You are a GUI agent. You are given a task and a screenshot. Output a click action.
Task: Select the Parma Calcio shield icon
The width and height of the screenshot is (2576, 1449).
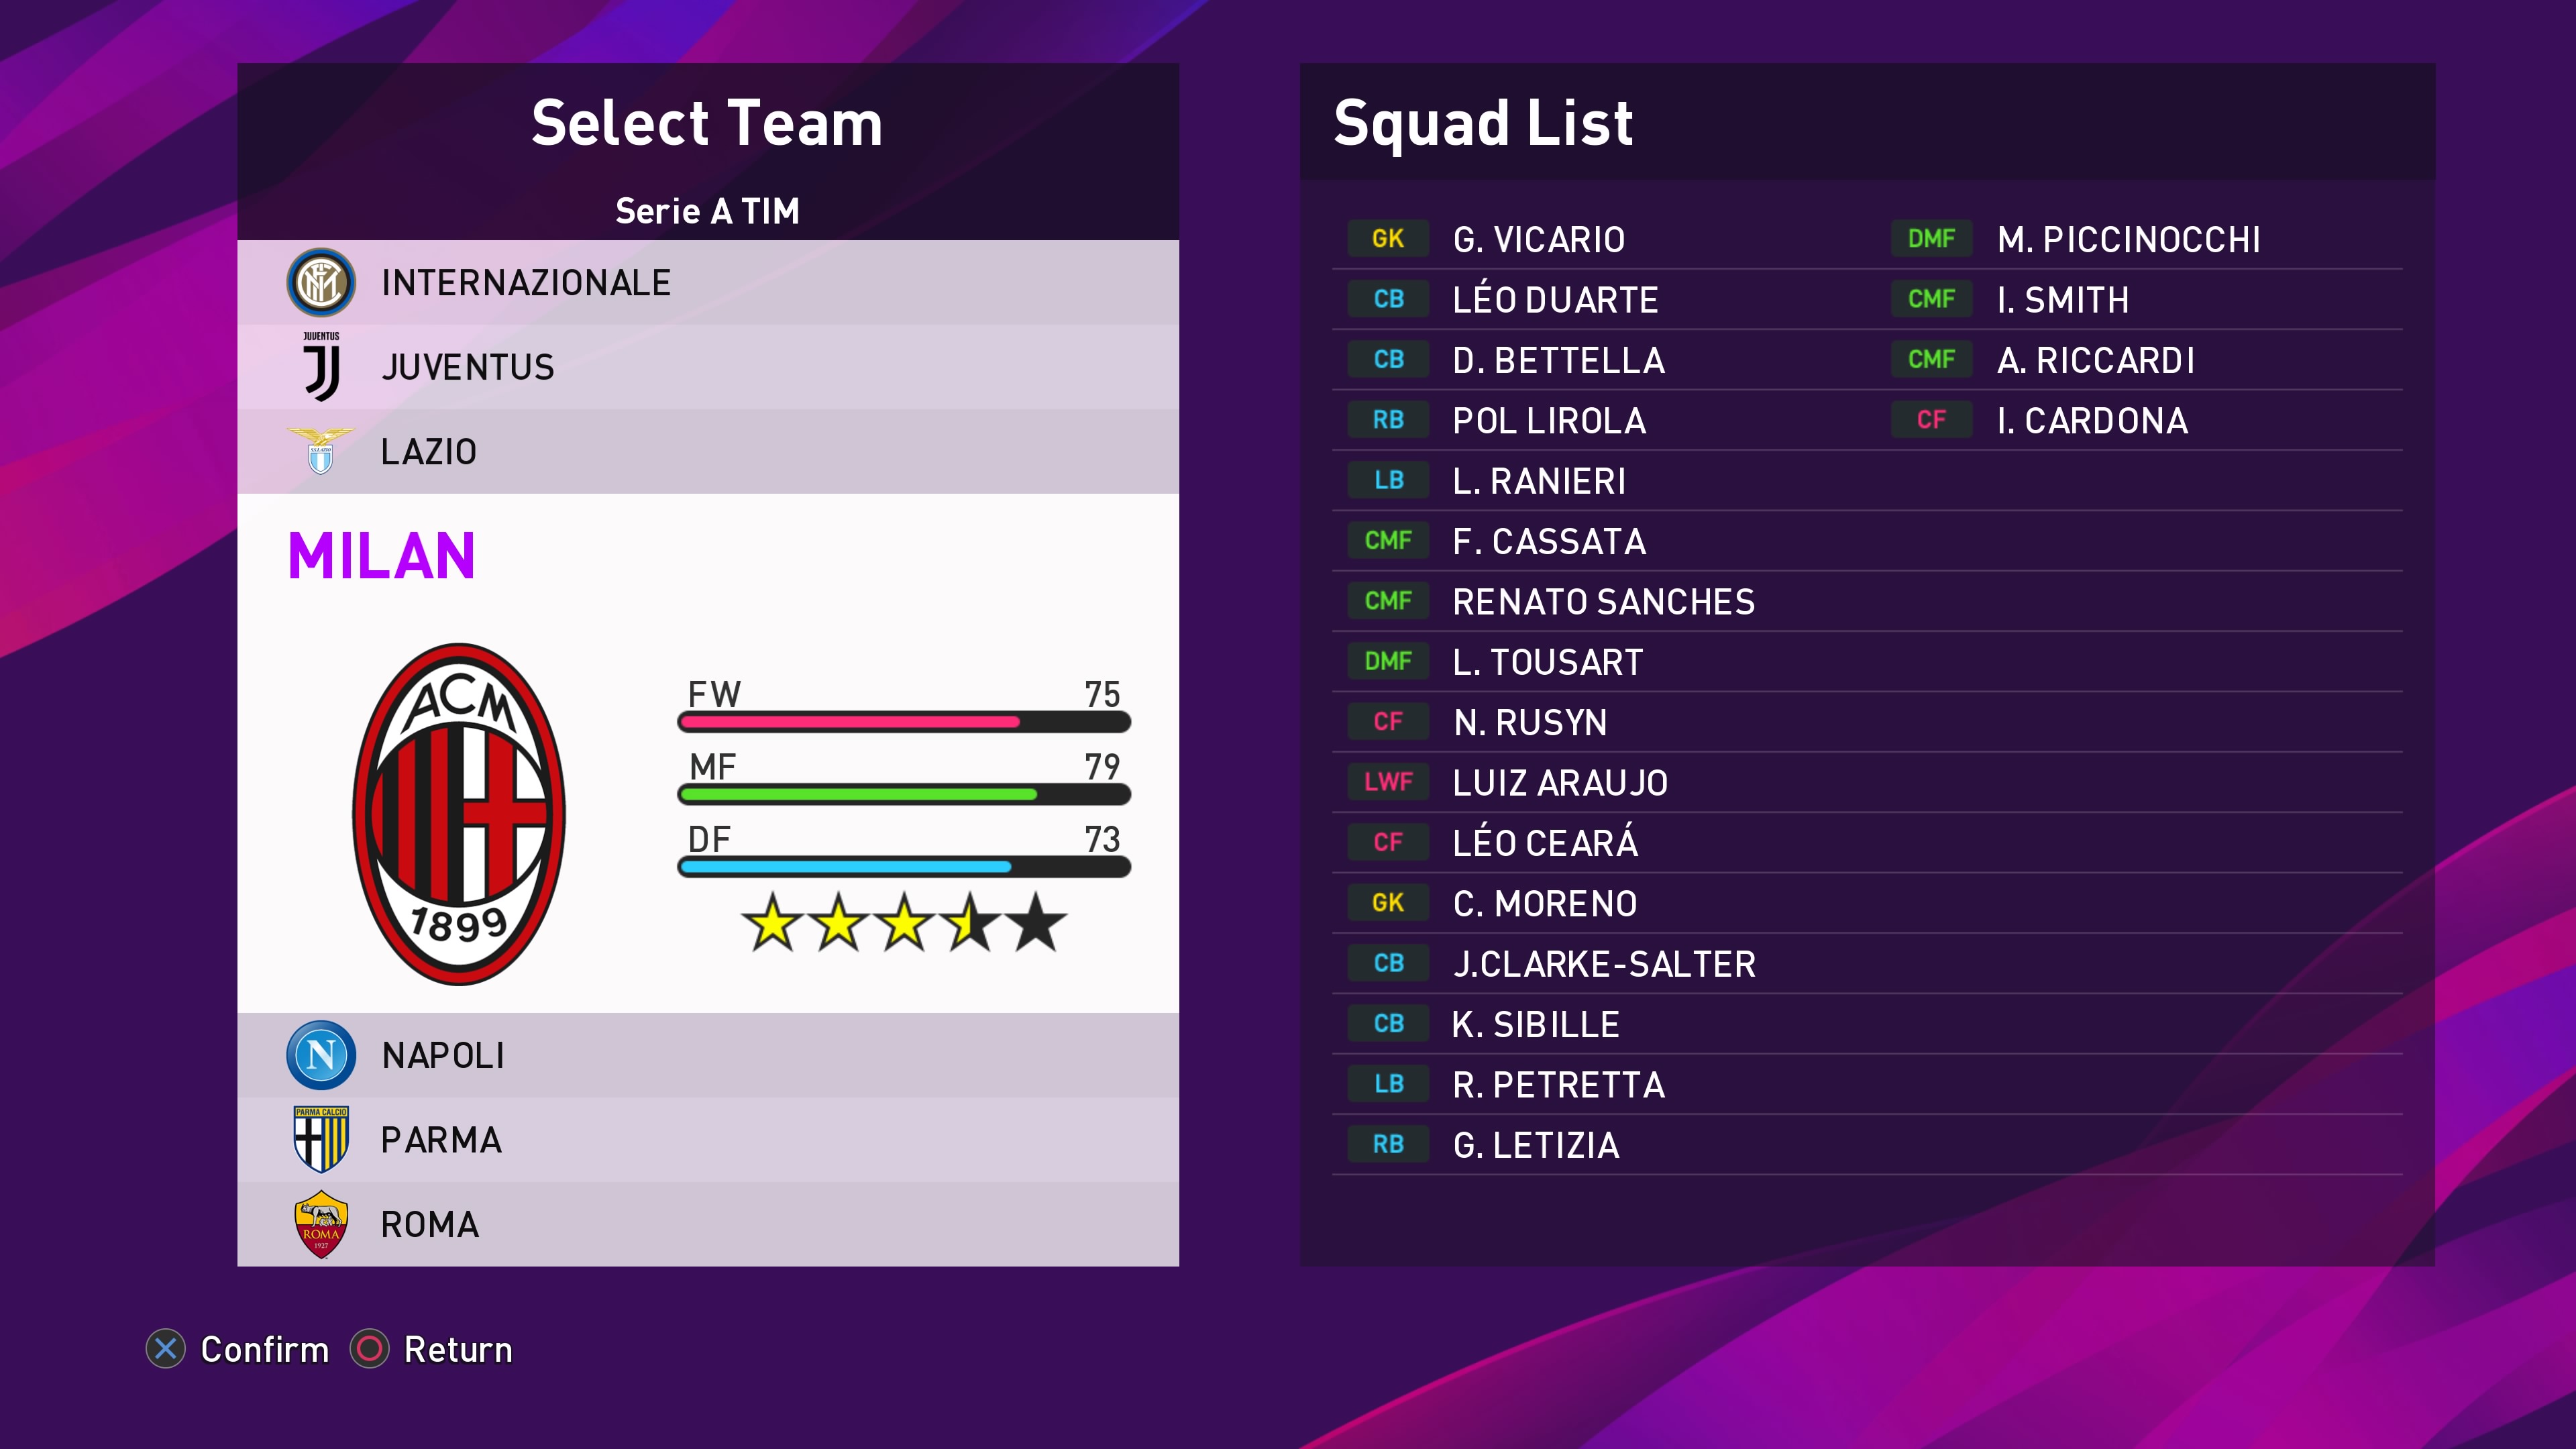[x=320, y=1139]
